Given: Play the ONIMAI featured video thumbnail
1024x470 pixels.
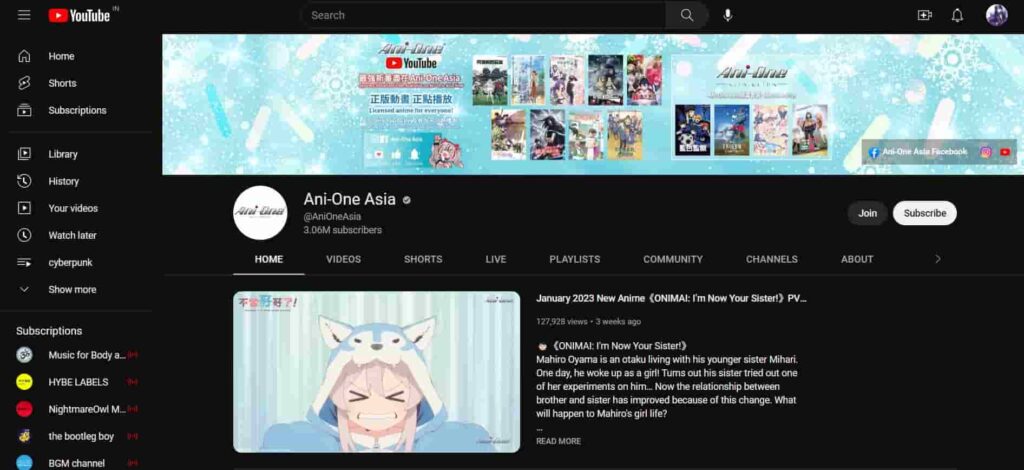Looking at the screenshot, I should pyautogui.click(x=377, y=372).
